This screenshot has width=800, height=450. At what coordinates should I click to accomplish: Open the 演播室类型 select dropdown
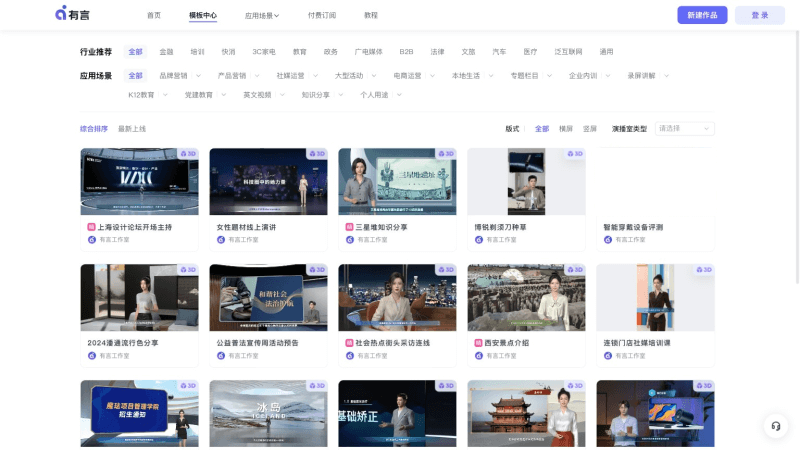(684, 129)
